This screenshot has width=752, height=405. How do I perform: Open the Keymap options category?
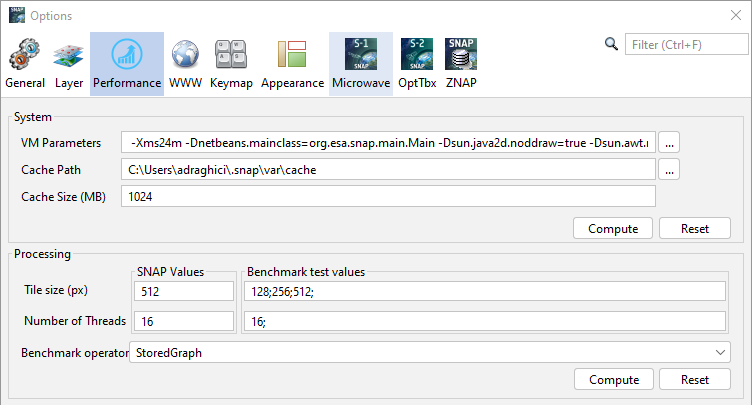231,64
